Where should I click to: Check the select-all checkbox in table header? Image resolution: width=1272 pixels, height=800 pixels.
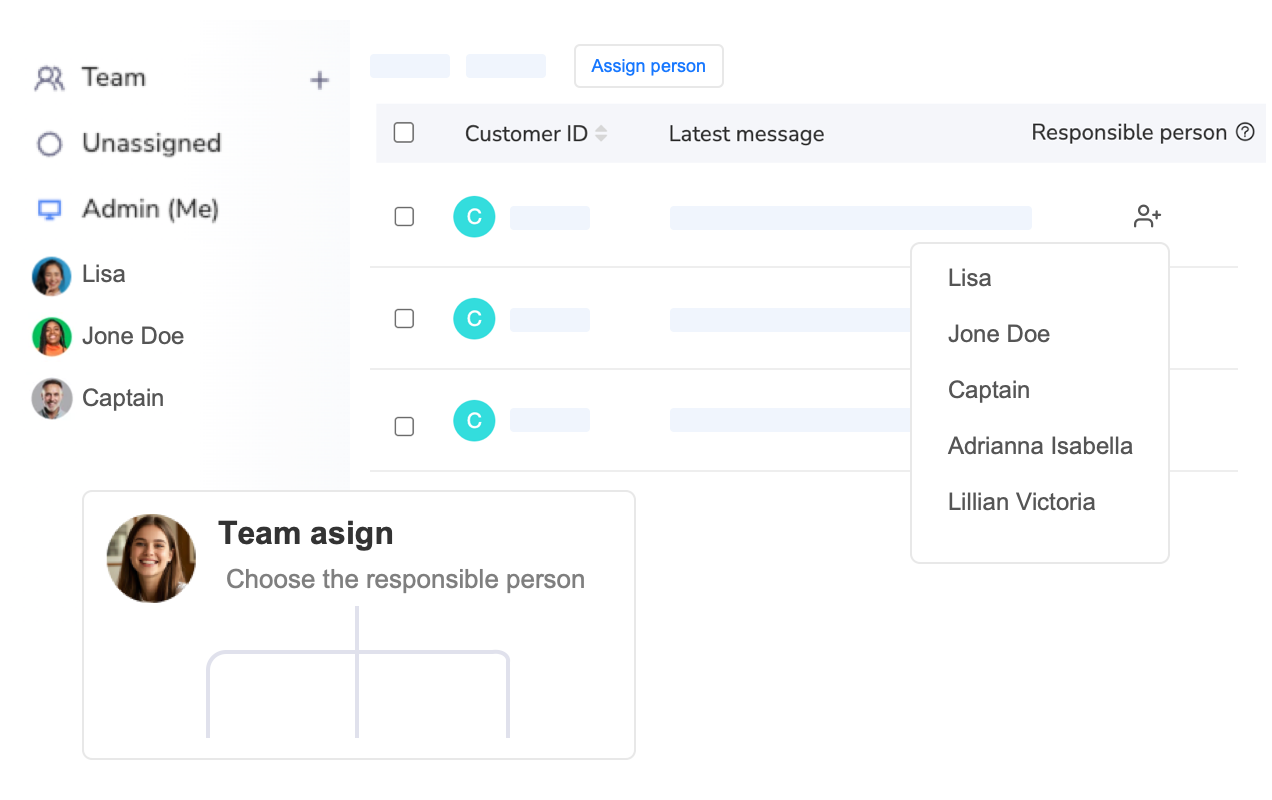404,132
